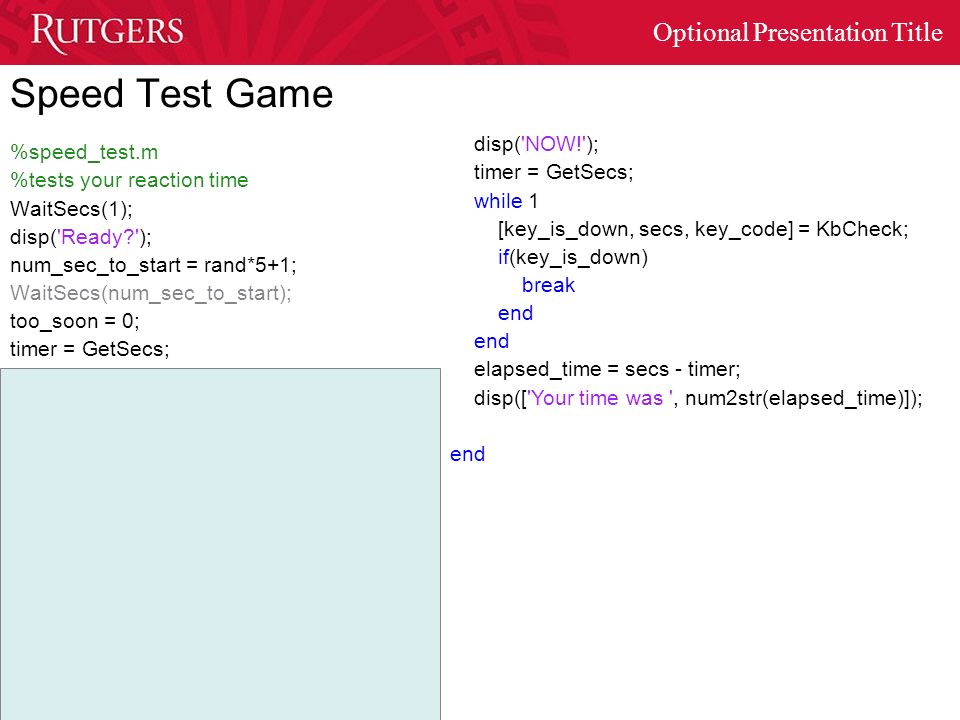Screen dimensions: 960x720
Task: Select the 'too_soon = 0;' line
Action: click(x=75, y=321)
